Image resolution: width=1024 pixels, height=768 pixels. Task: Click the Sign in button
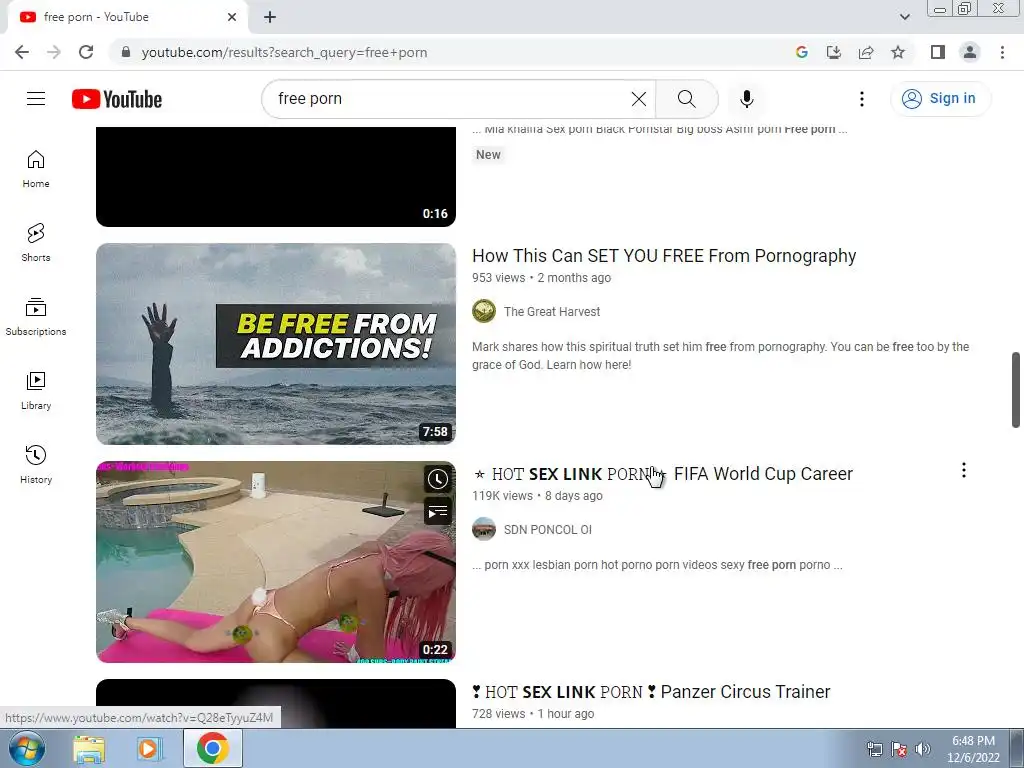(940, 99)
